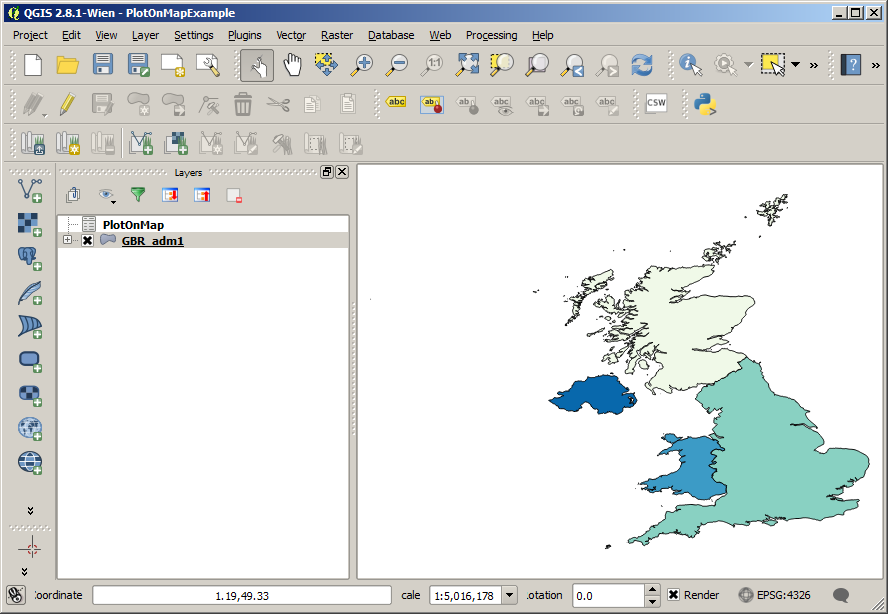Screen dimensions: 888x614
Task: Enable editing with the pencil toolbar icon
Action: (67, 102)
